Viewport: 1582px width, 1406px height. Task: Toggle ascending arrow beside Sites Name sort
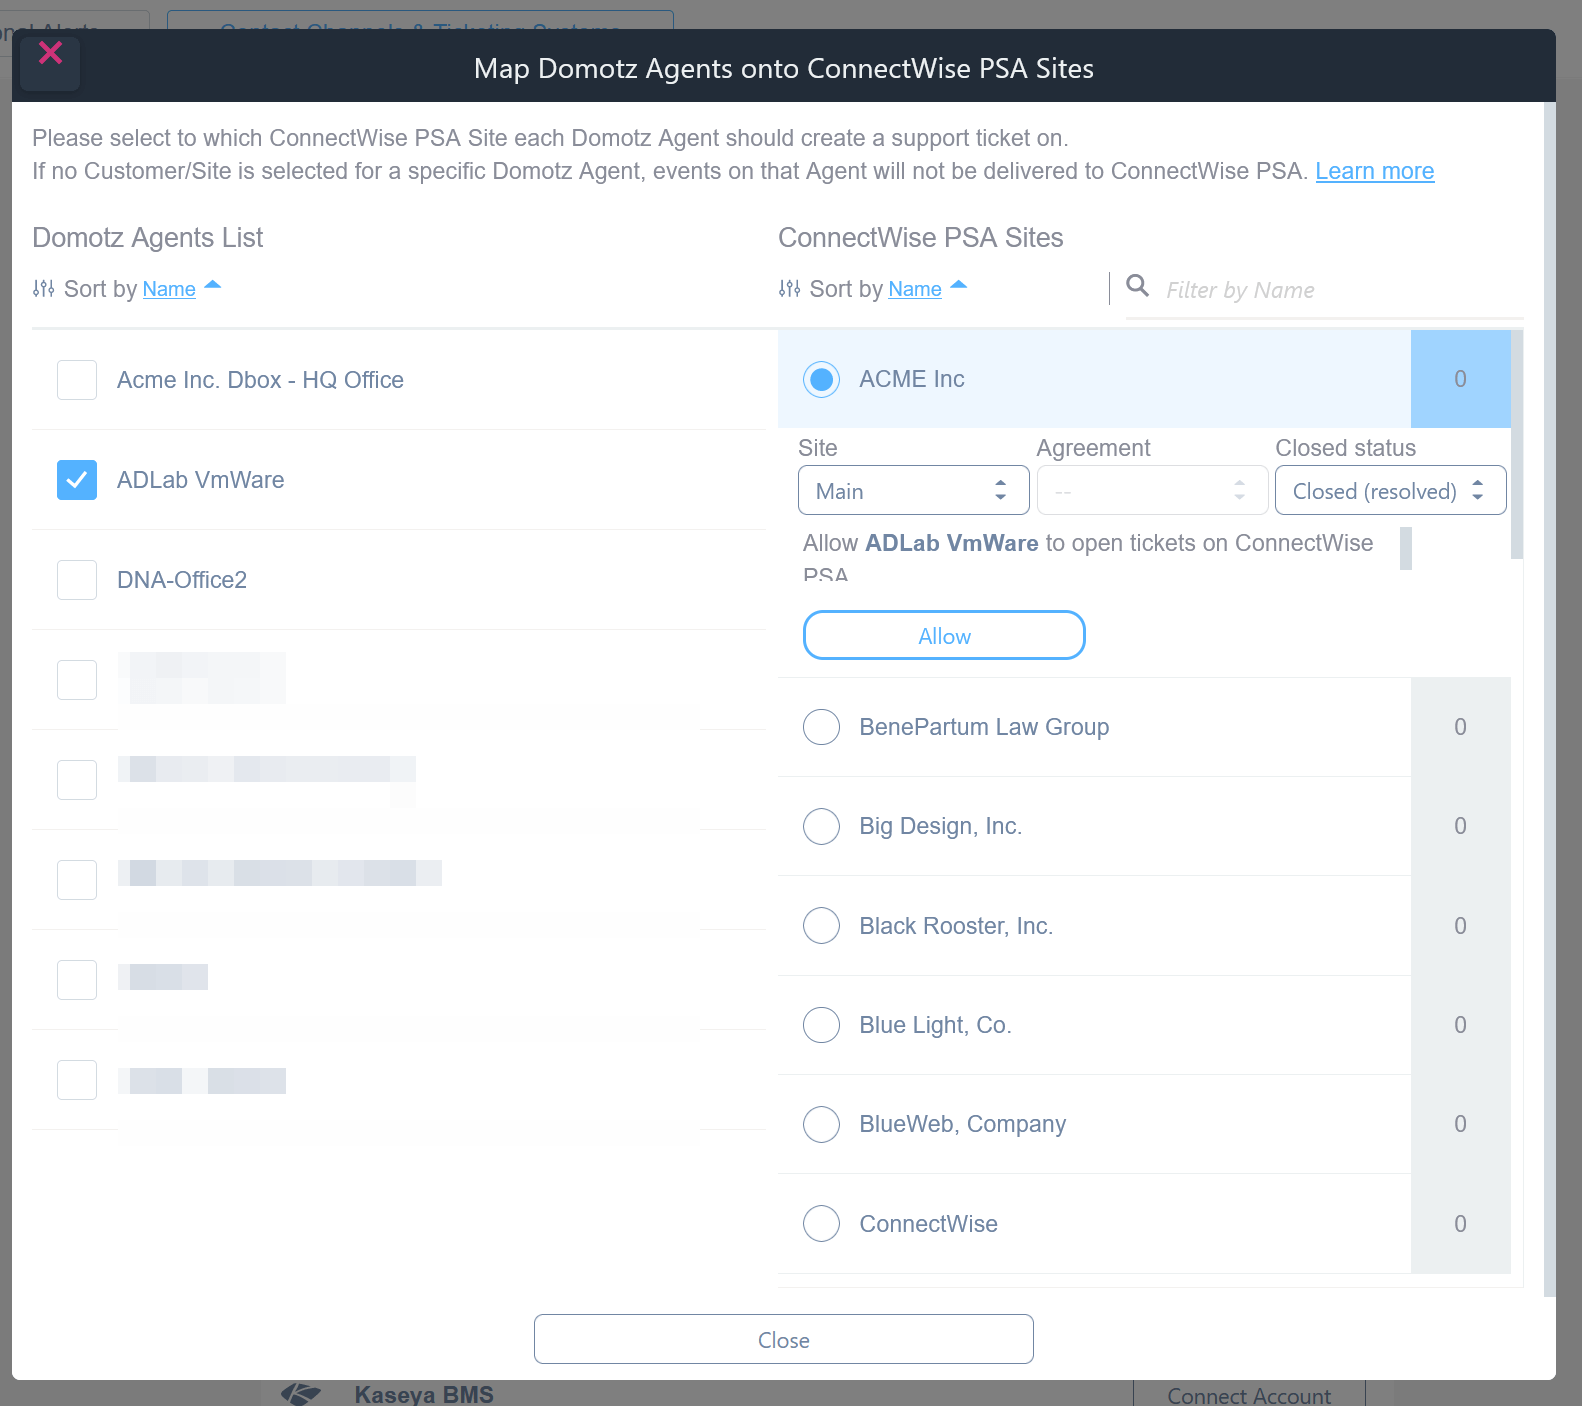[x=958, y=286]
